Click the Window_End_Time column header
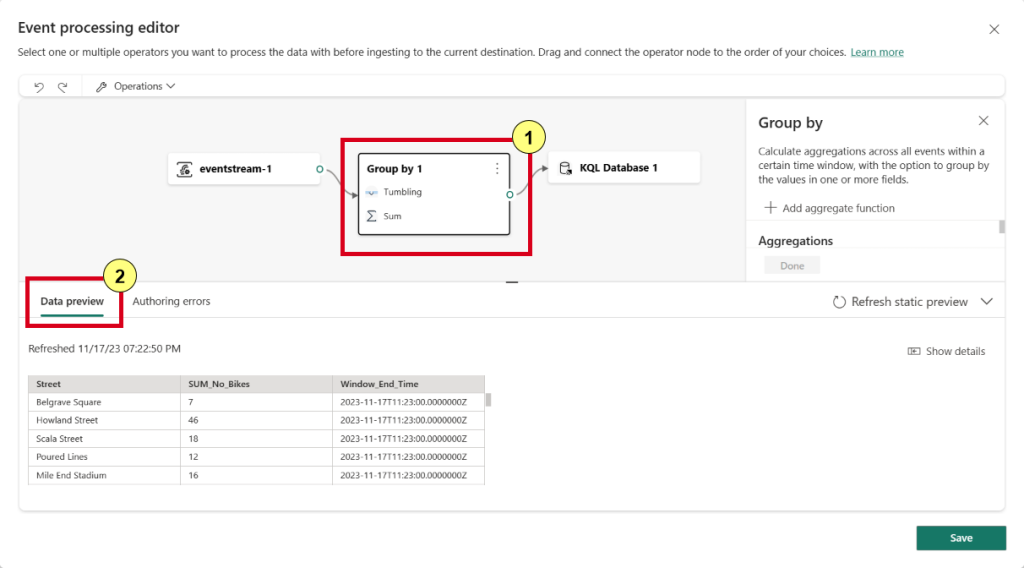 (408, 384)
